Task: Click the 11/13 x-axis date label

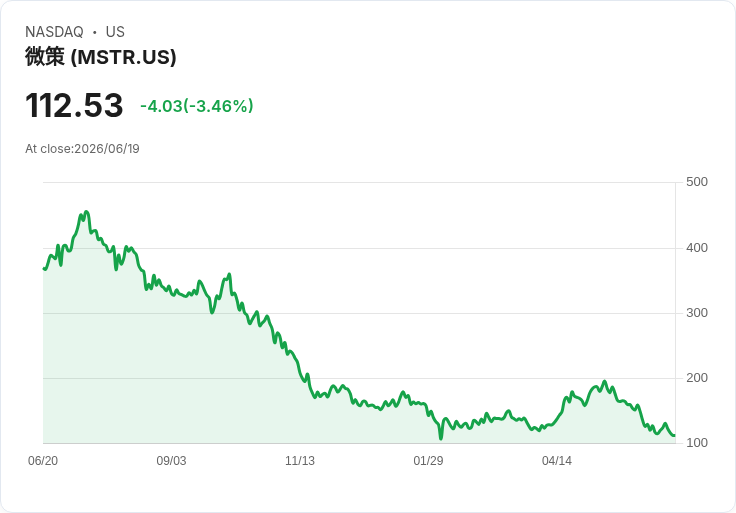Action: [300, 460]
